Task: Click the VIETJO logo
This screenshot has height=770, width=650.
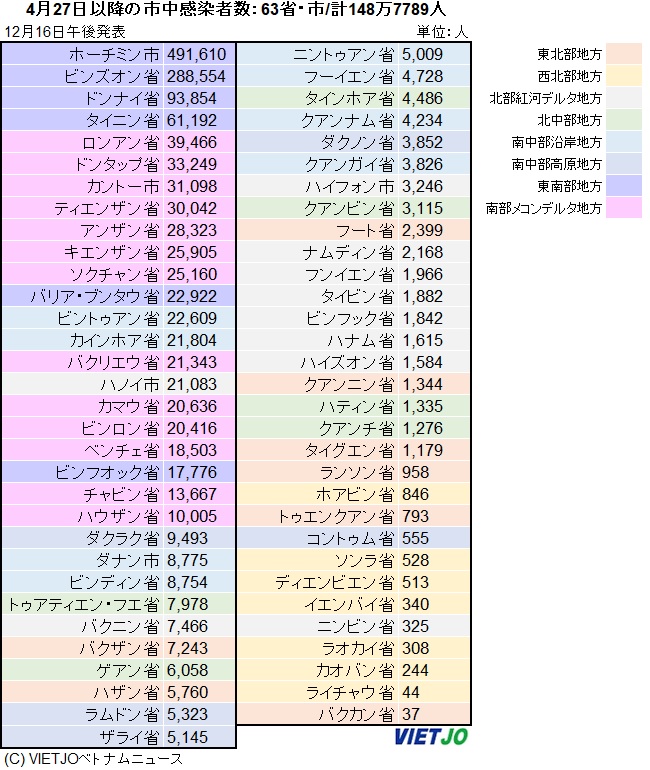Action: [x=431, y=737]
